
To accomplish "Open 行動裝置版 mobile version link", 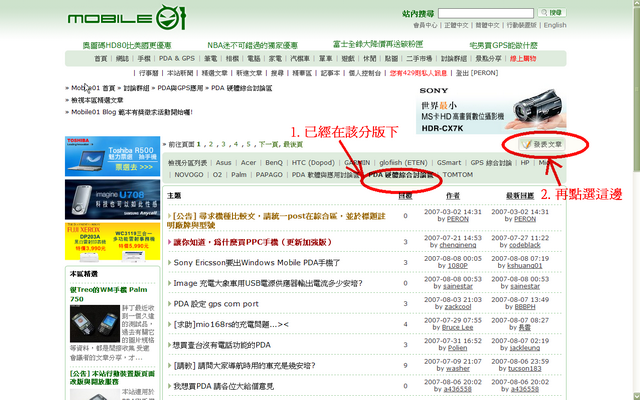I will pos(522,25).
